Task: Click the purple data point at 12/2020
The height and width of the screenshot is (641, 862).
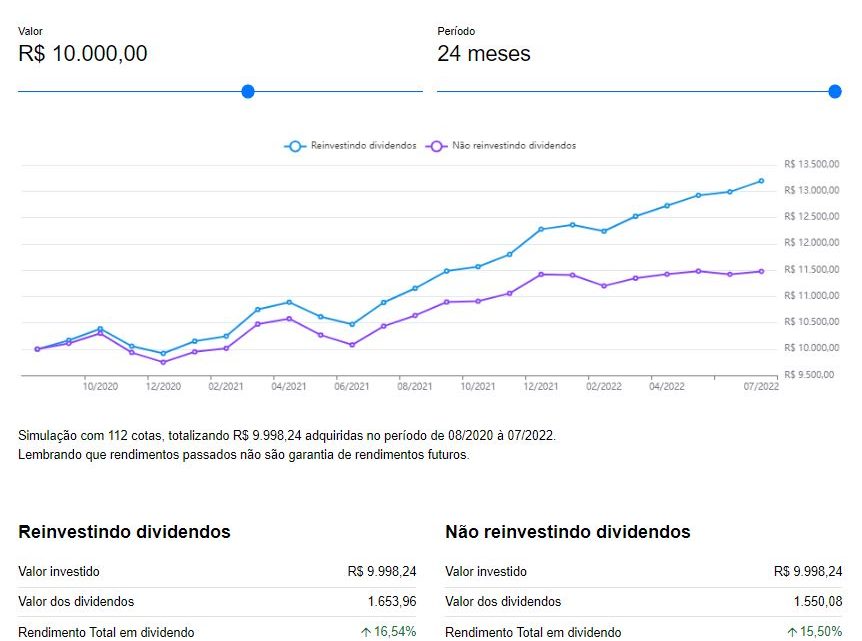Action: 163,362
